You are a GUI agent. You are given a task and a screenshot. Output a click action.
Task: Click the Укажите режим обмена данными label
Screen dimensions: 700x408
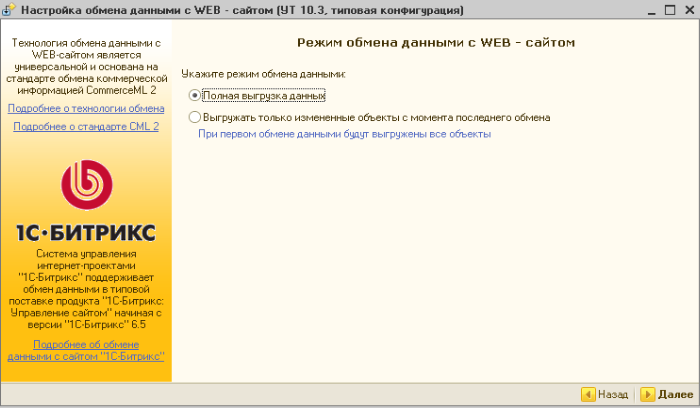(x=264, y=74)
